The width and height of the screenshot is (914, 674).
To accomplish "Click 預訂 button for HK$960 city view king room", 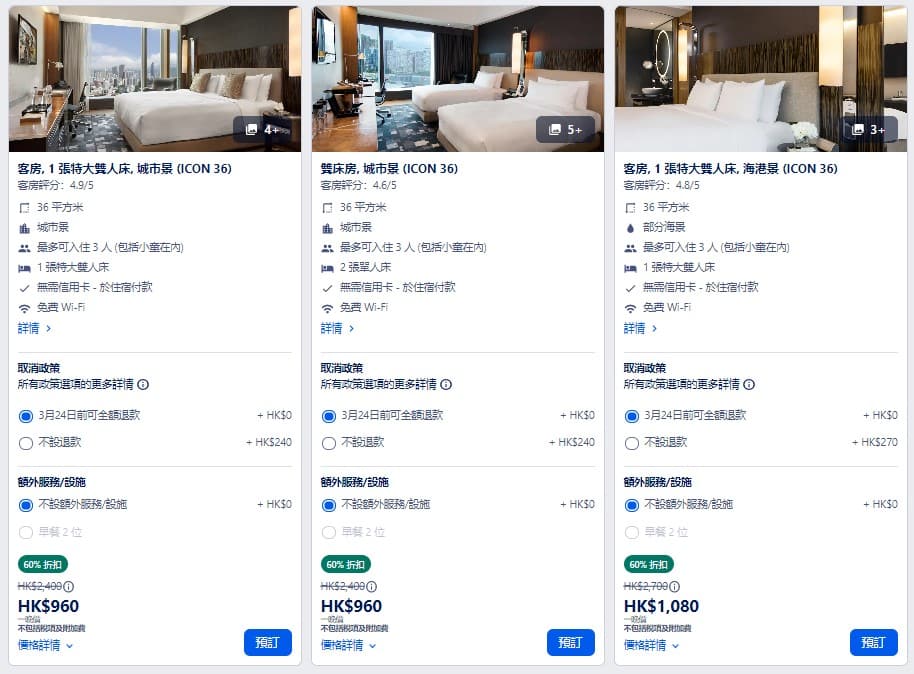I will coord(268,642).
